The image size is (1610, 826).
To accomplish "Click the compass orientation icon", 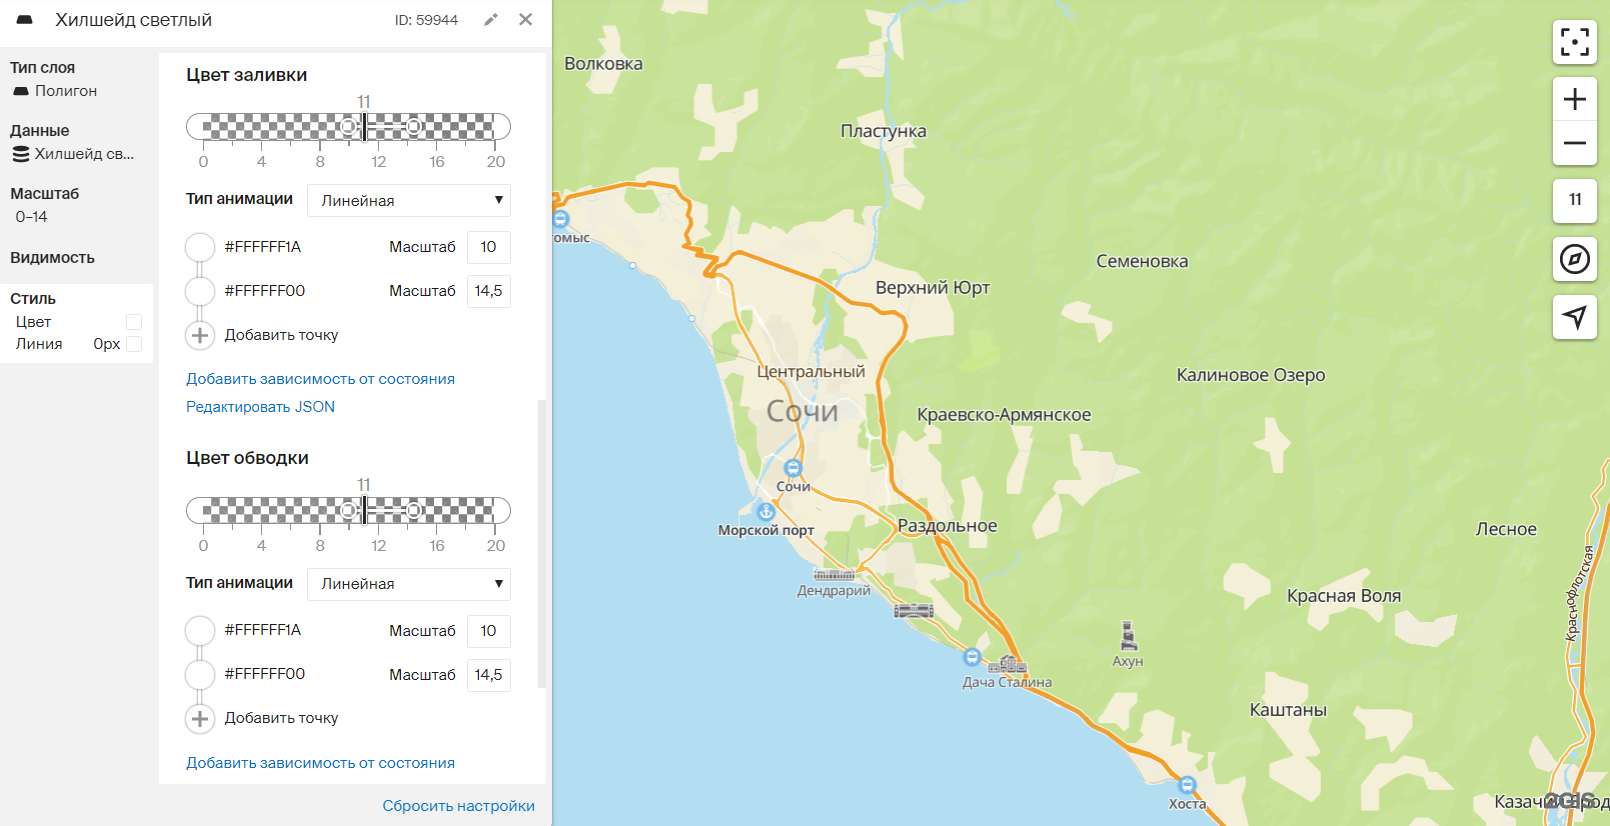I will (1574, 260).
